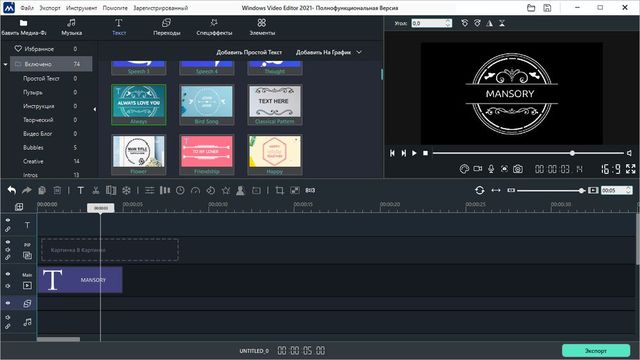Redo action with the forward arrow
The height and width of the screenshot is (360, 640).
point(27,190)
